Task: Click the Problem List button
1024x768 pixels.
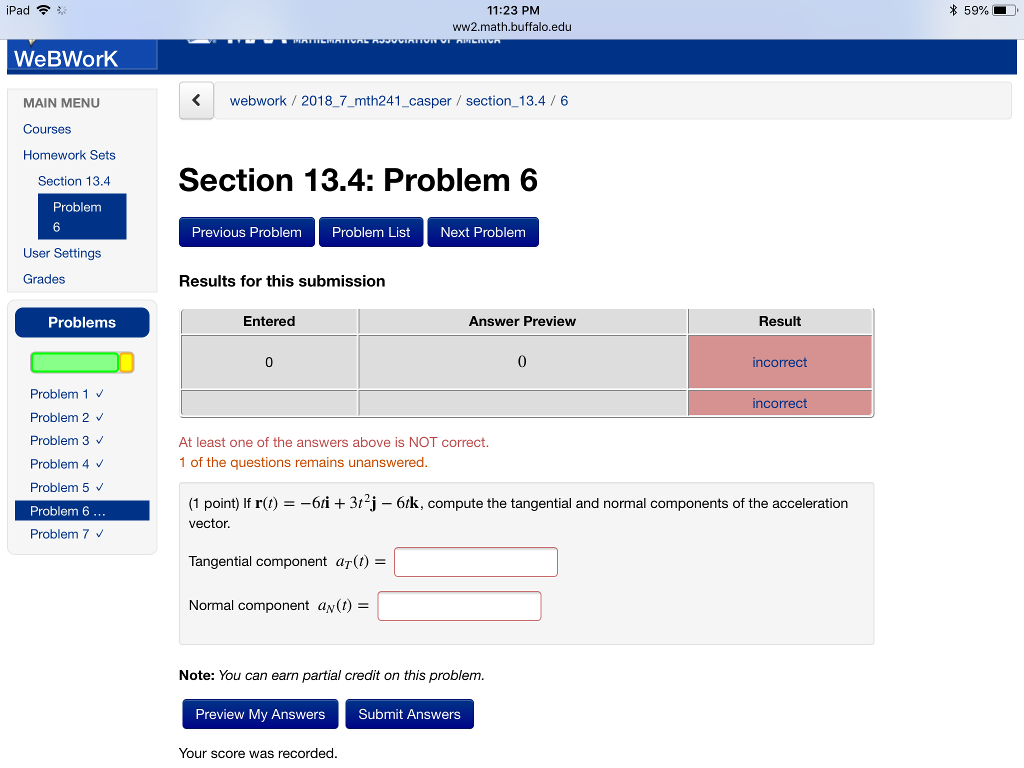Action: [x=371, y=232]
